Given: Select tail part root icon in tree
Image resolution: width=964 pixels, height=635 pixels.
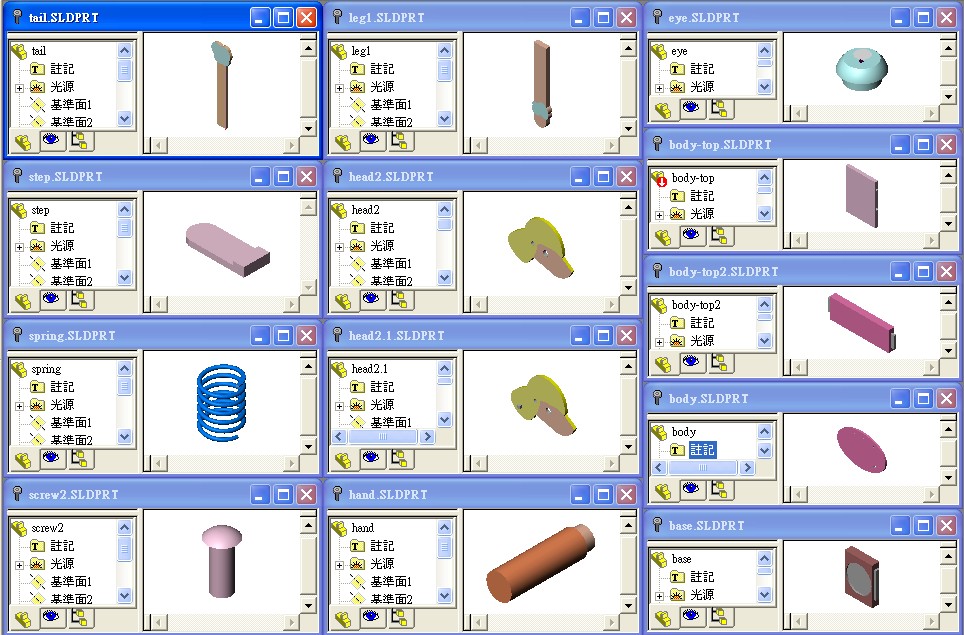Looking at the screenshot, I should point(19,51).
